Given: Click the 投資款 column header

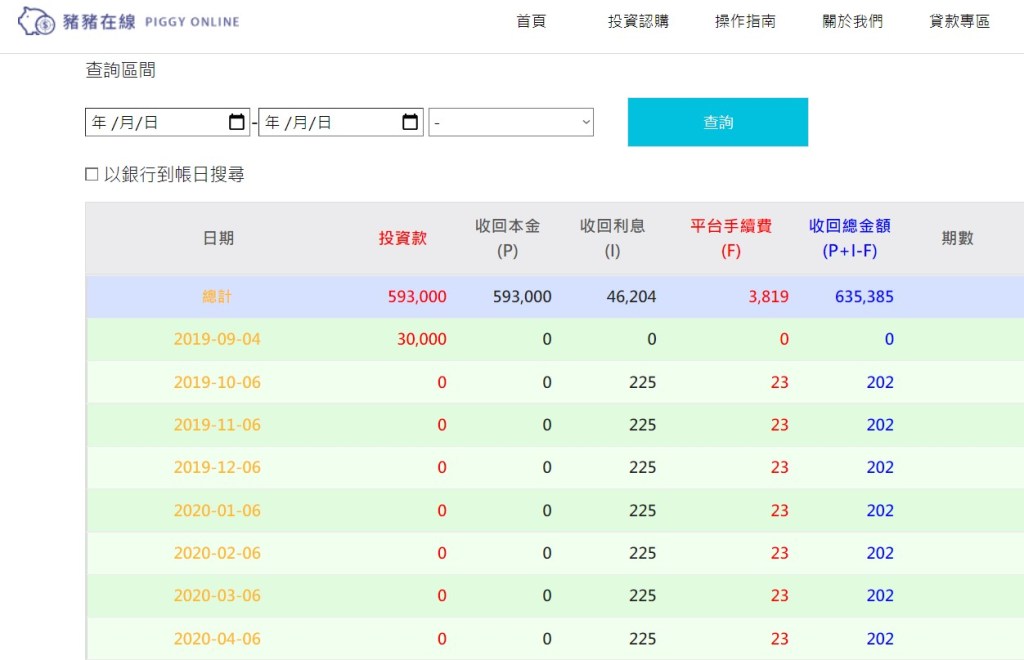Looking at the screenshot, I should point(402,238).
